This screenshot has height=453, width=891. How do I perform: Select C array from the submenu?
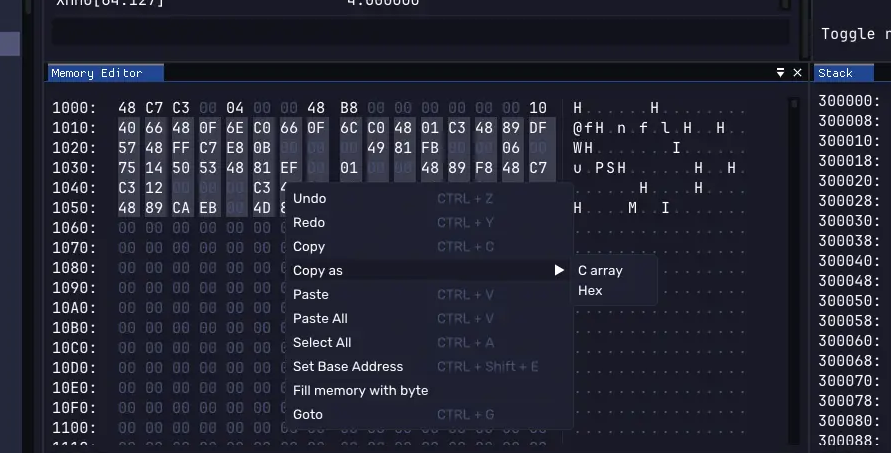[x=600, y=270]
